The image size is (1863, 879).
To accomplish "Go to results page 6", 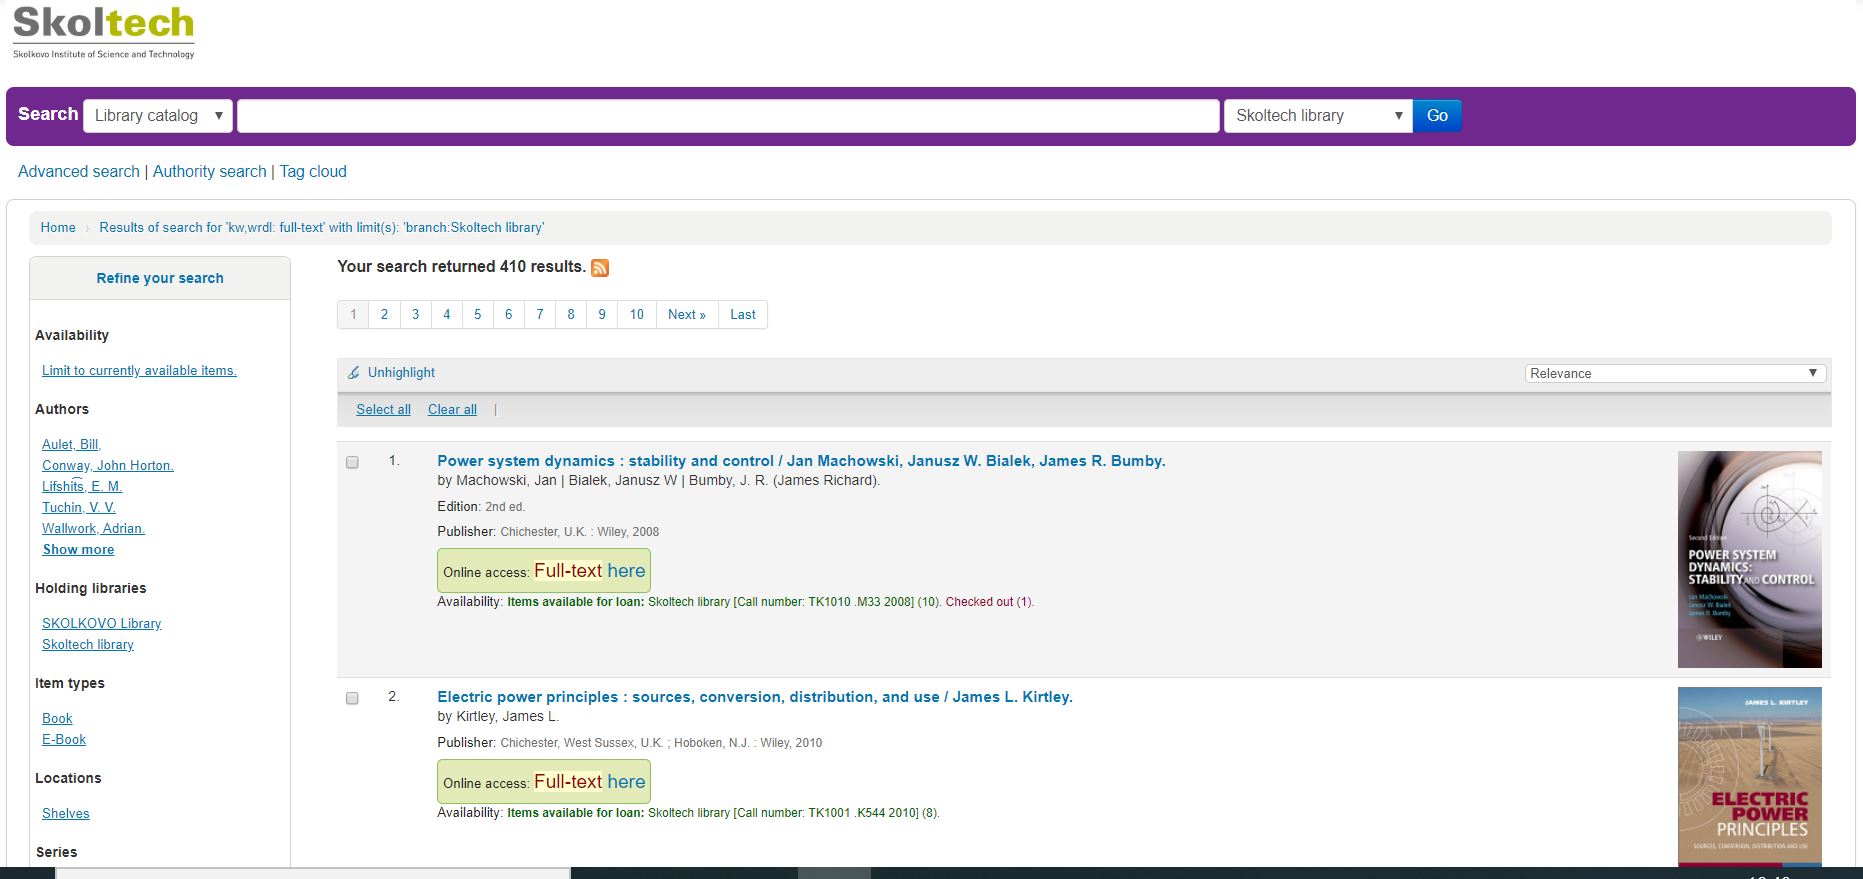I will click(x=508, y=314).
